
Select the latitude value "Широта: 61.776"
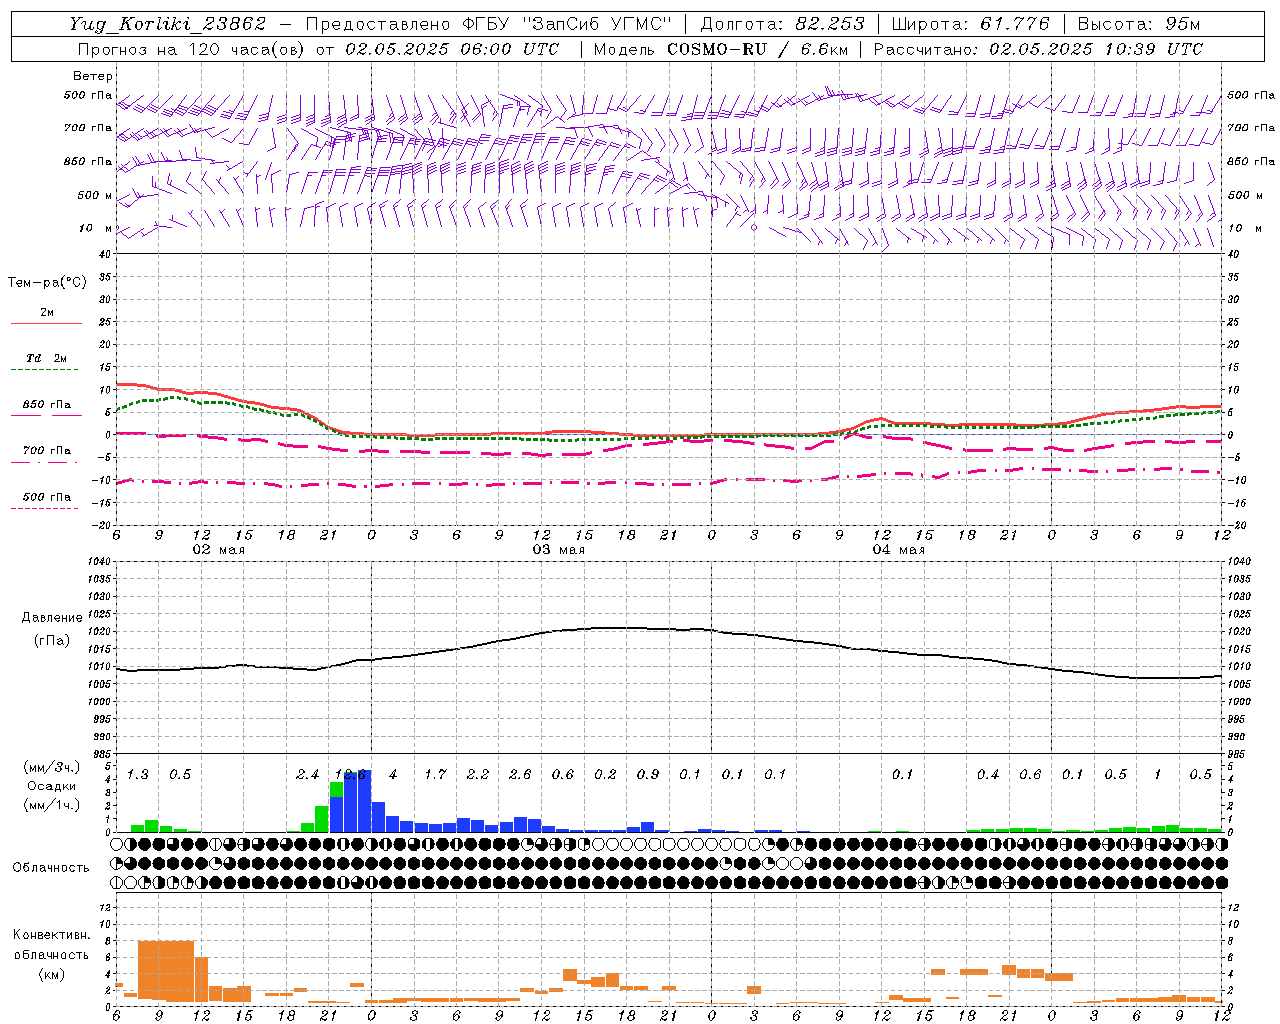click(x=971, y=24)
